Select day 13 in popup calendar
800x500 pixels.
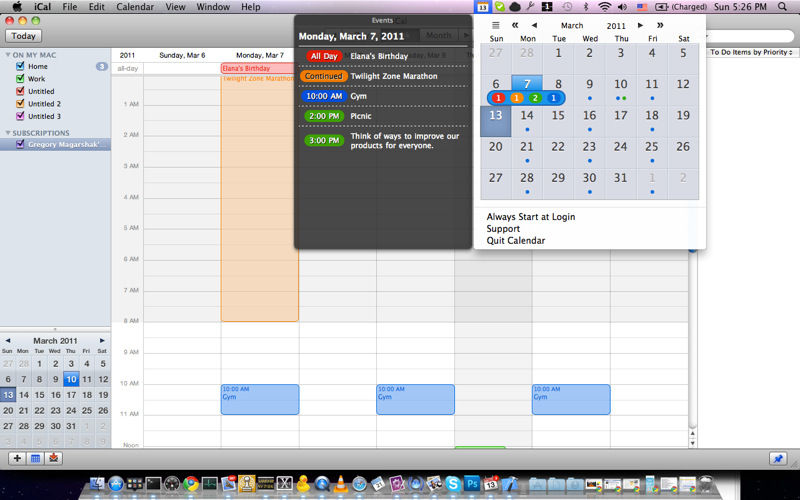495,121
